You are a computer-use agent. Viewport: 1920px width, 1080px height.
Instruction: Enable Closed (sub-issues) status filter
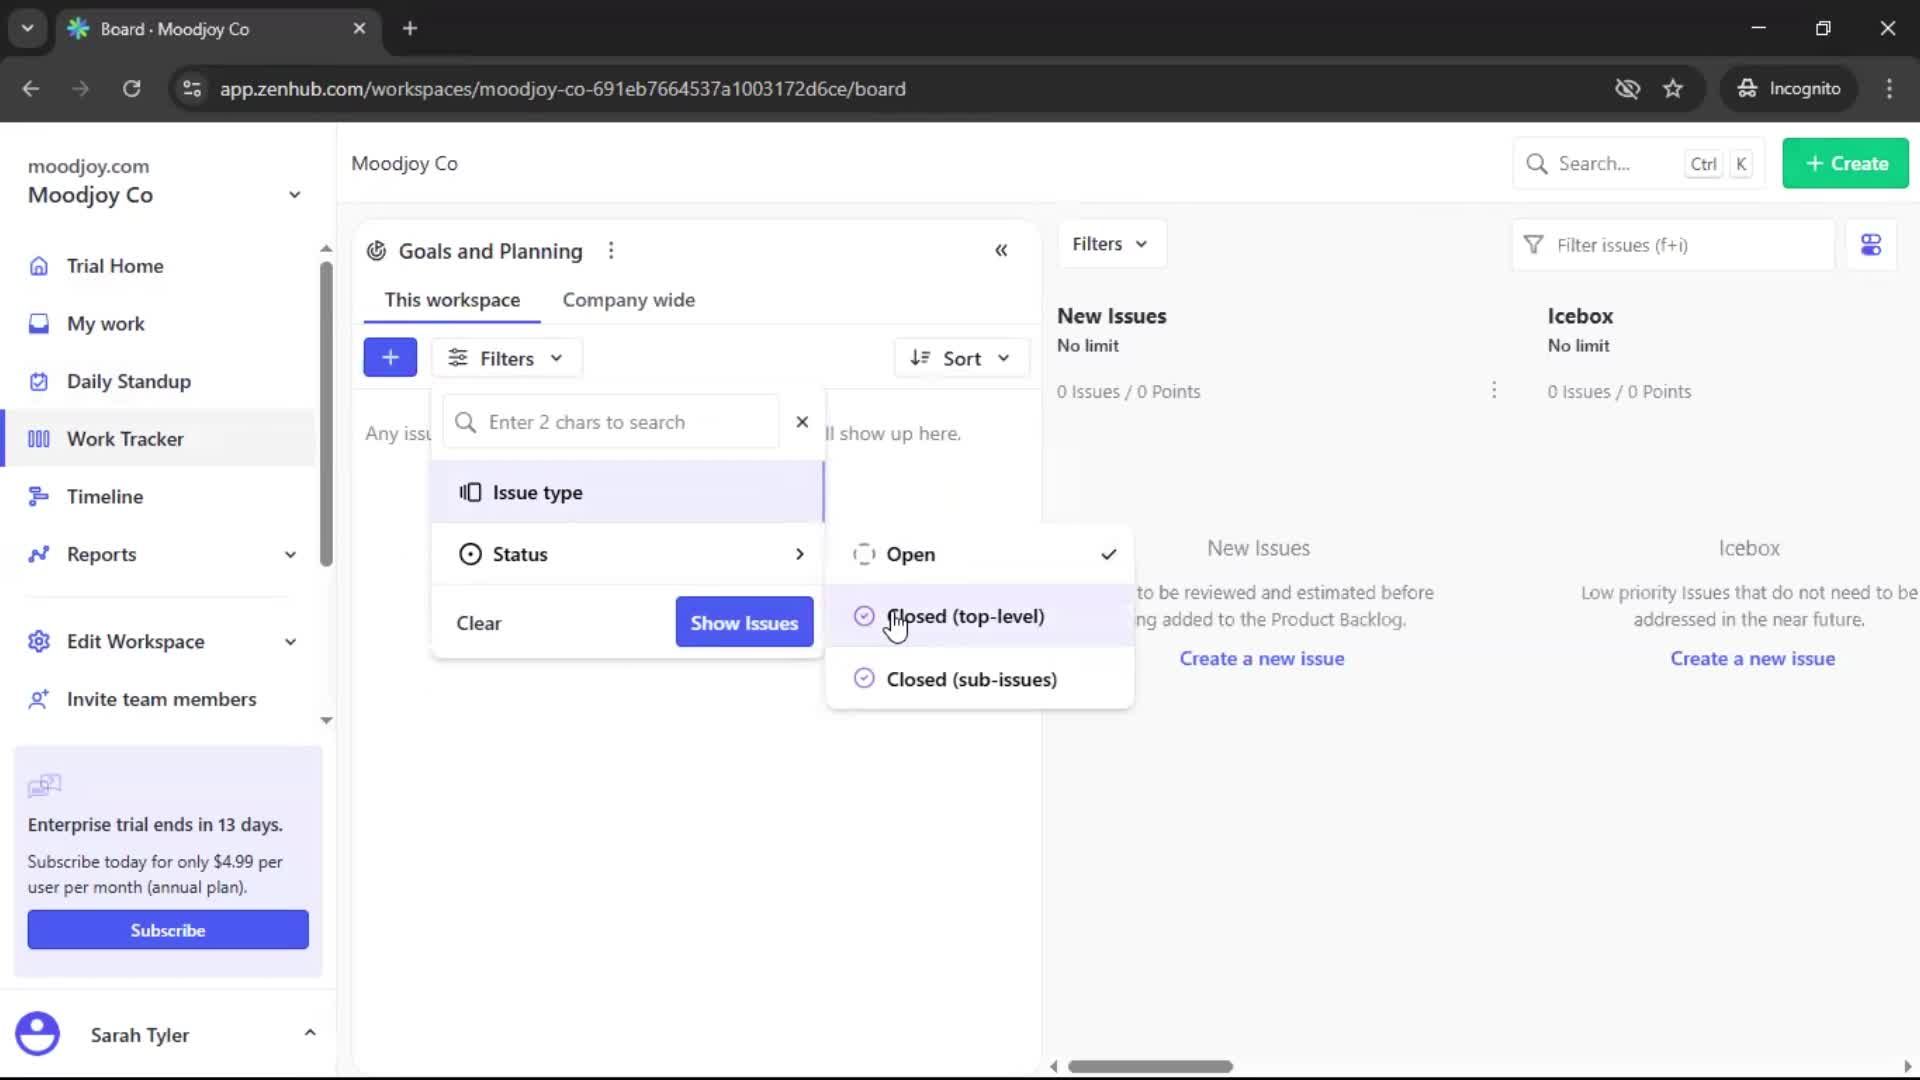(970, 679)
